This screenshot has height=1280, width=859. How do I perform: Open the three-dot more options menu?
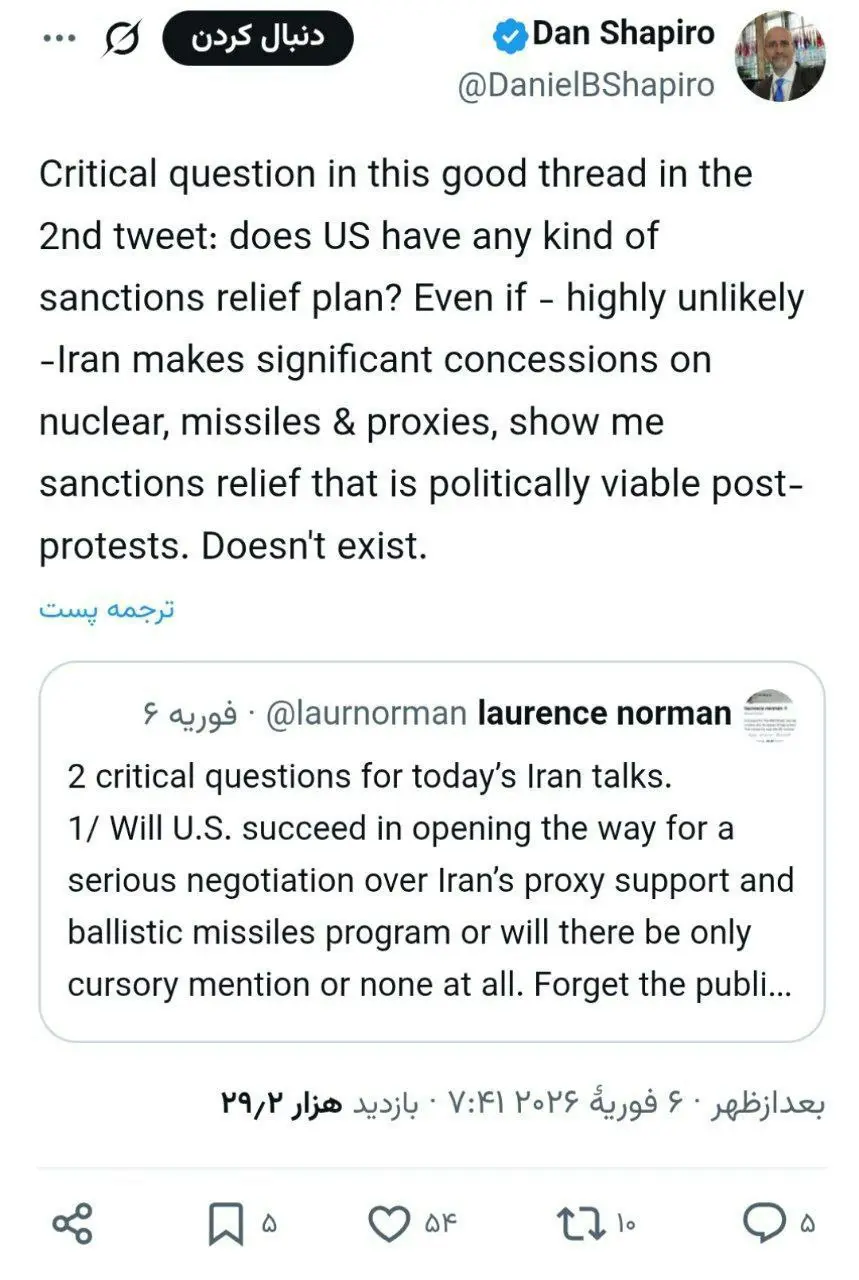pos(59,41)
